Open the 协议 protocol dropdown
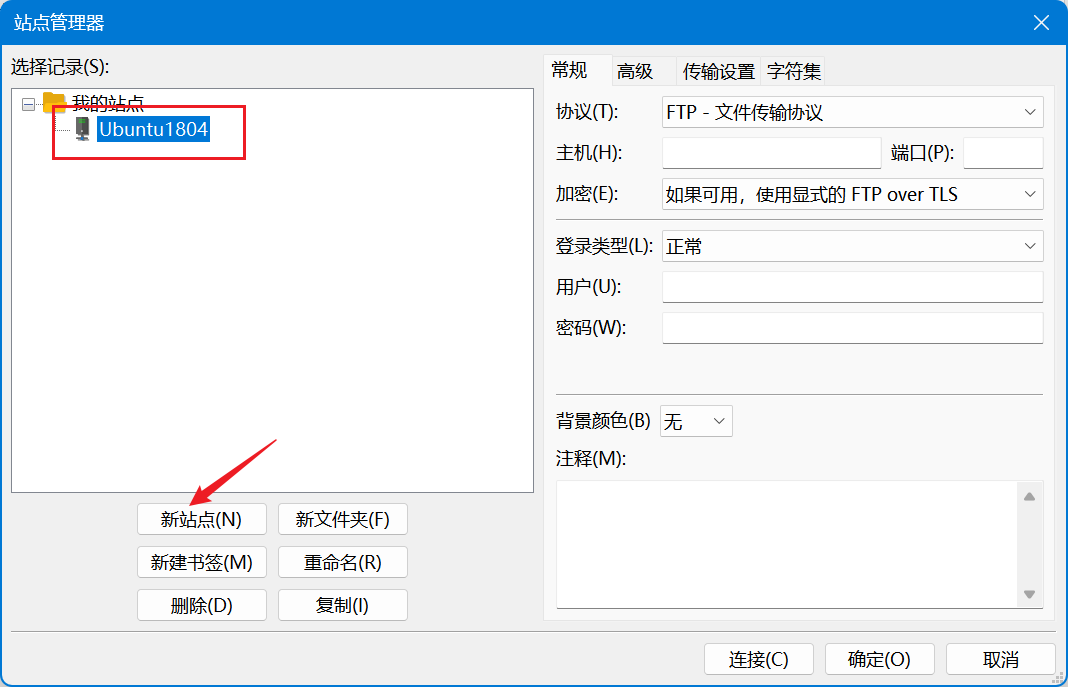 coord(852,112)
